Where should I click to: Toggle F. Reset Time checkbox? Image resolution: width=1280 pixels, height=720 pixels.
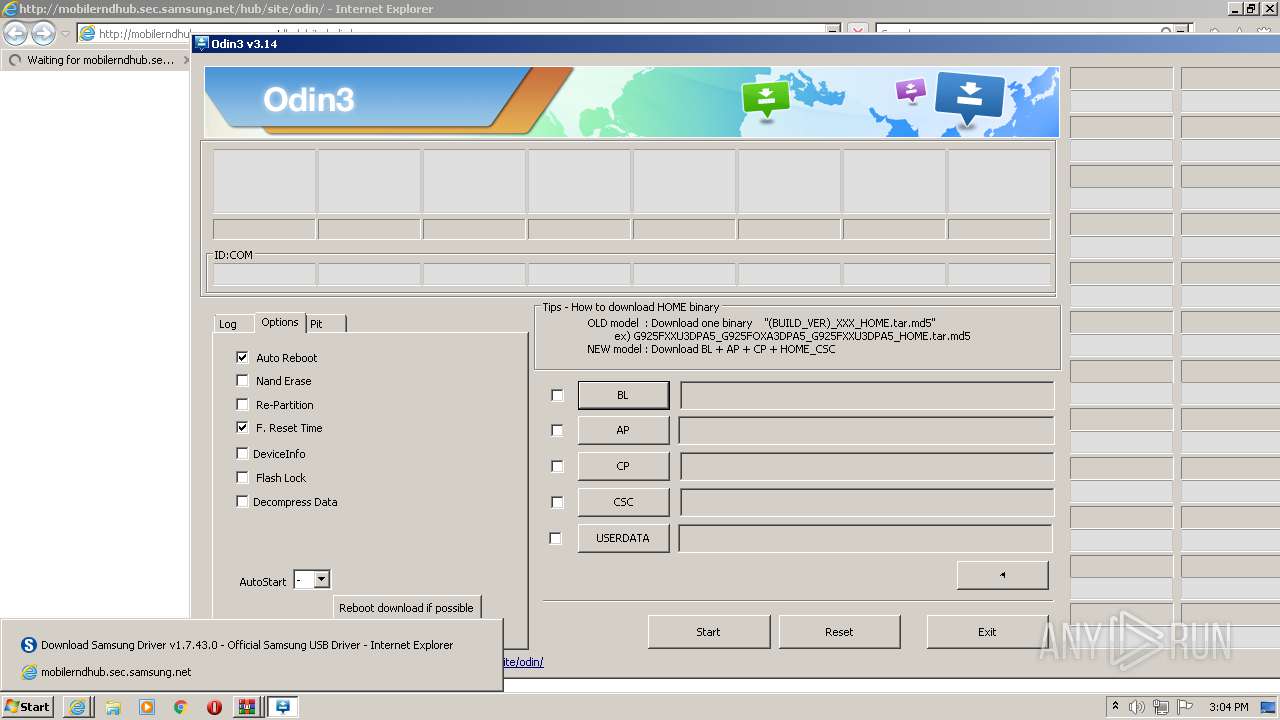click(242, 427)
